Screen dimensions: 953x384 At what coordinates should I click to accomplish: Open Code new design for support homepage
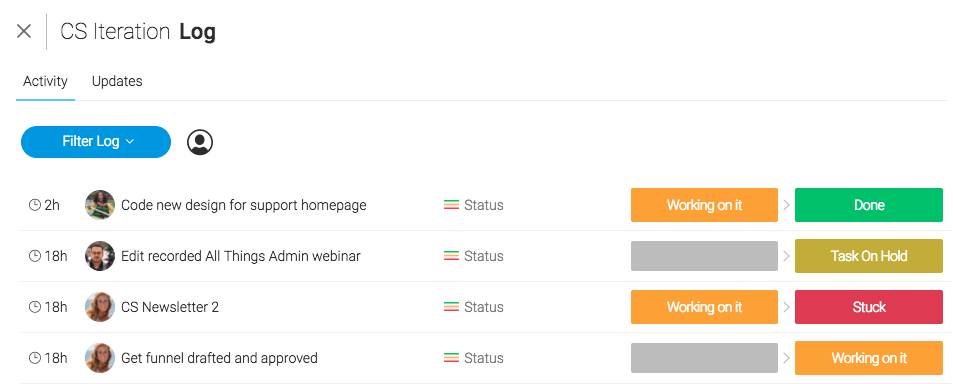click(244, 205)
